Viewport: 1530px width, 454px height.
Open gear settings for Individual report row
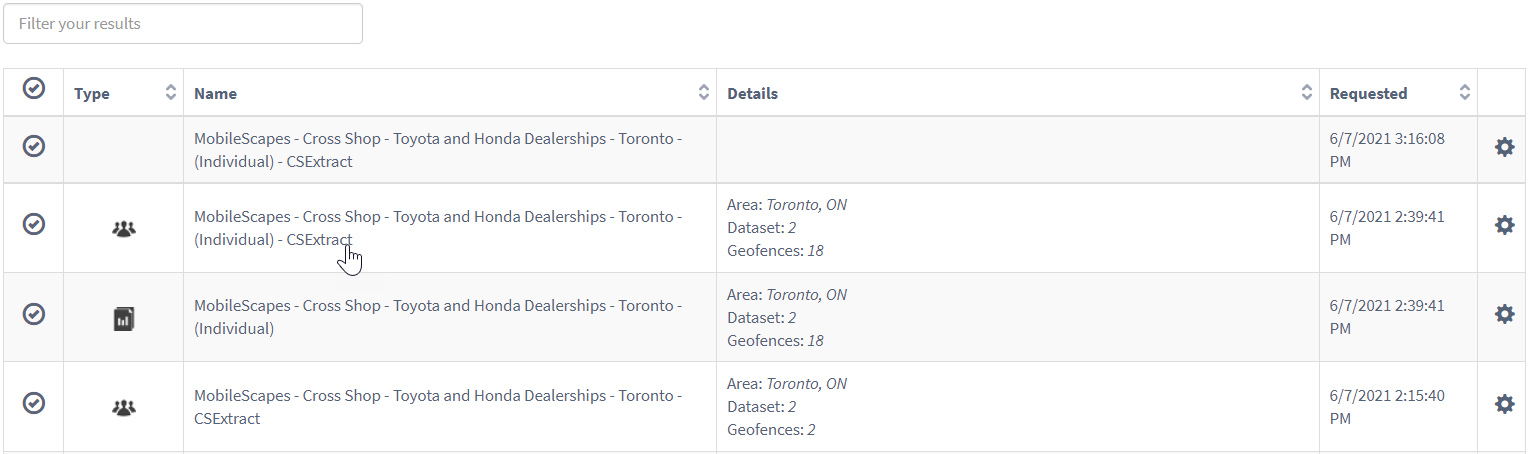(x=1503, y=314)
